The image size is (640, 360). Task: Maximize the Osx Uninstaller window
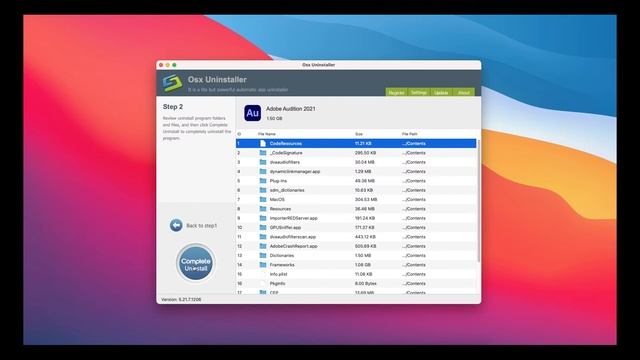(x=174, y=65)
